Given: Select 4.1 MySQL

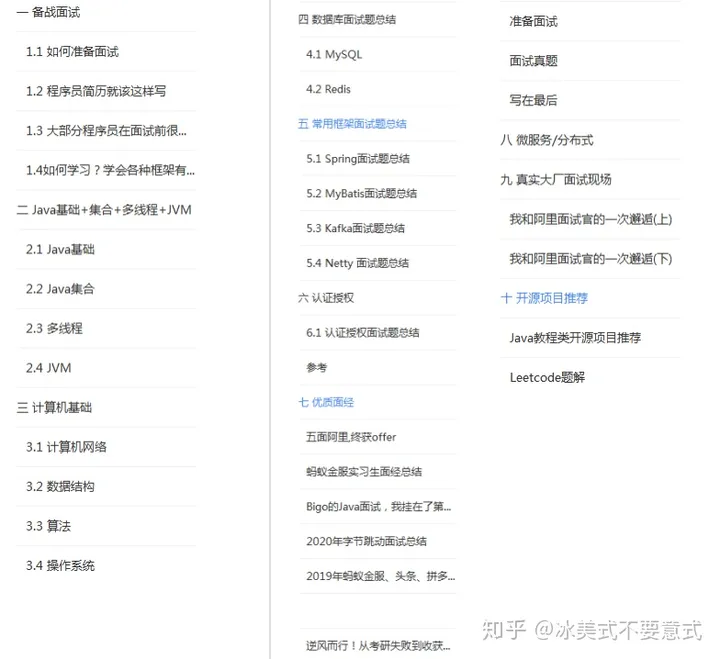Looking at the screenshot, I should pos(334,55).
